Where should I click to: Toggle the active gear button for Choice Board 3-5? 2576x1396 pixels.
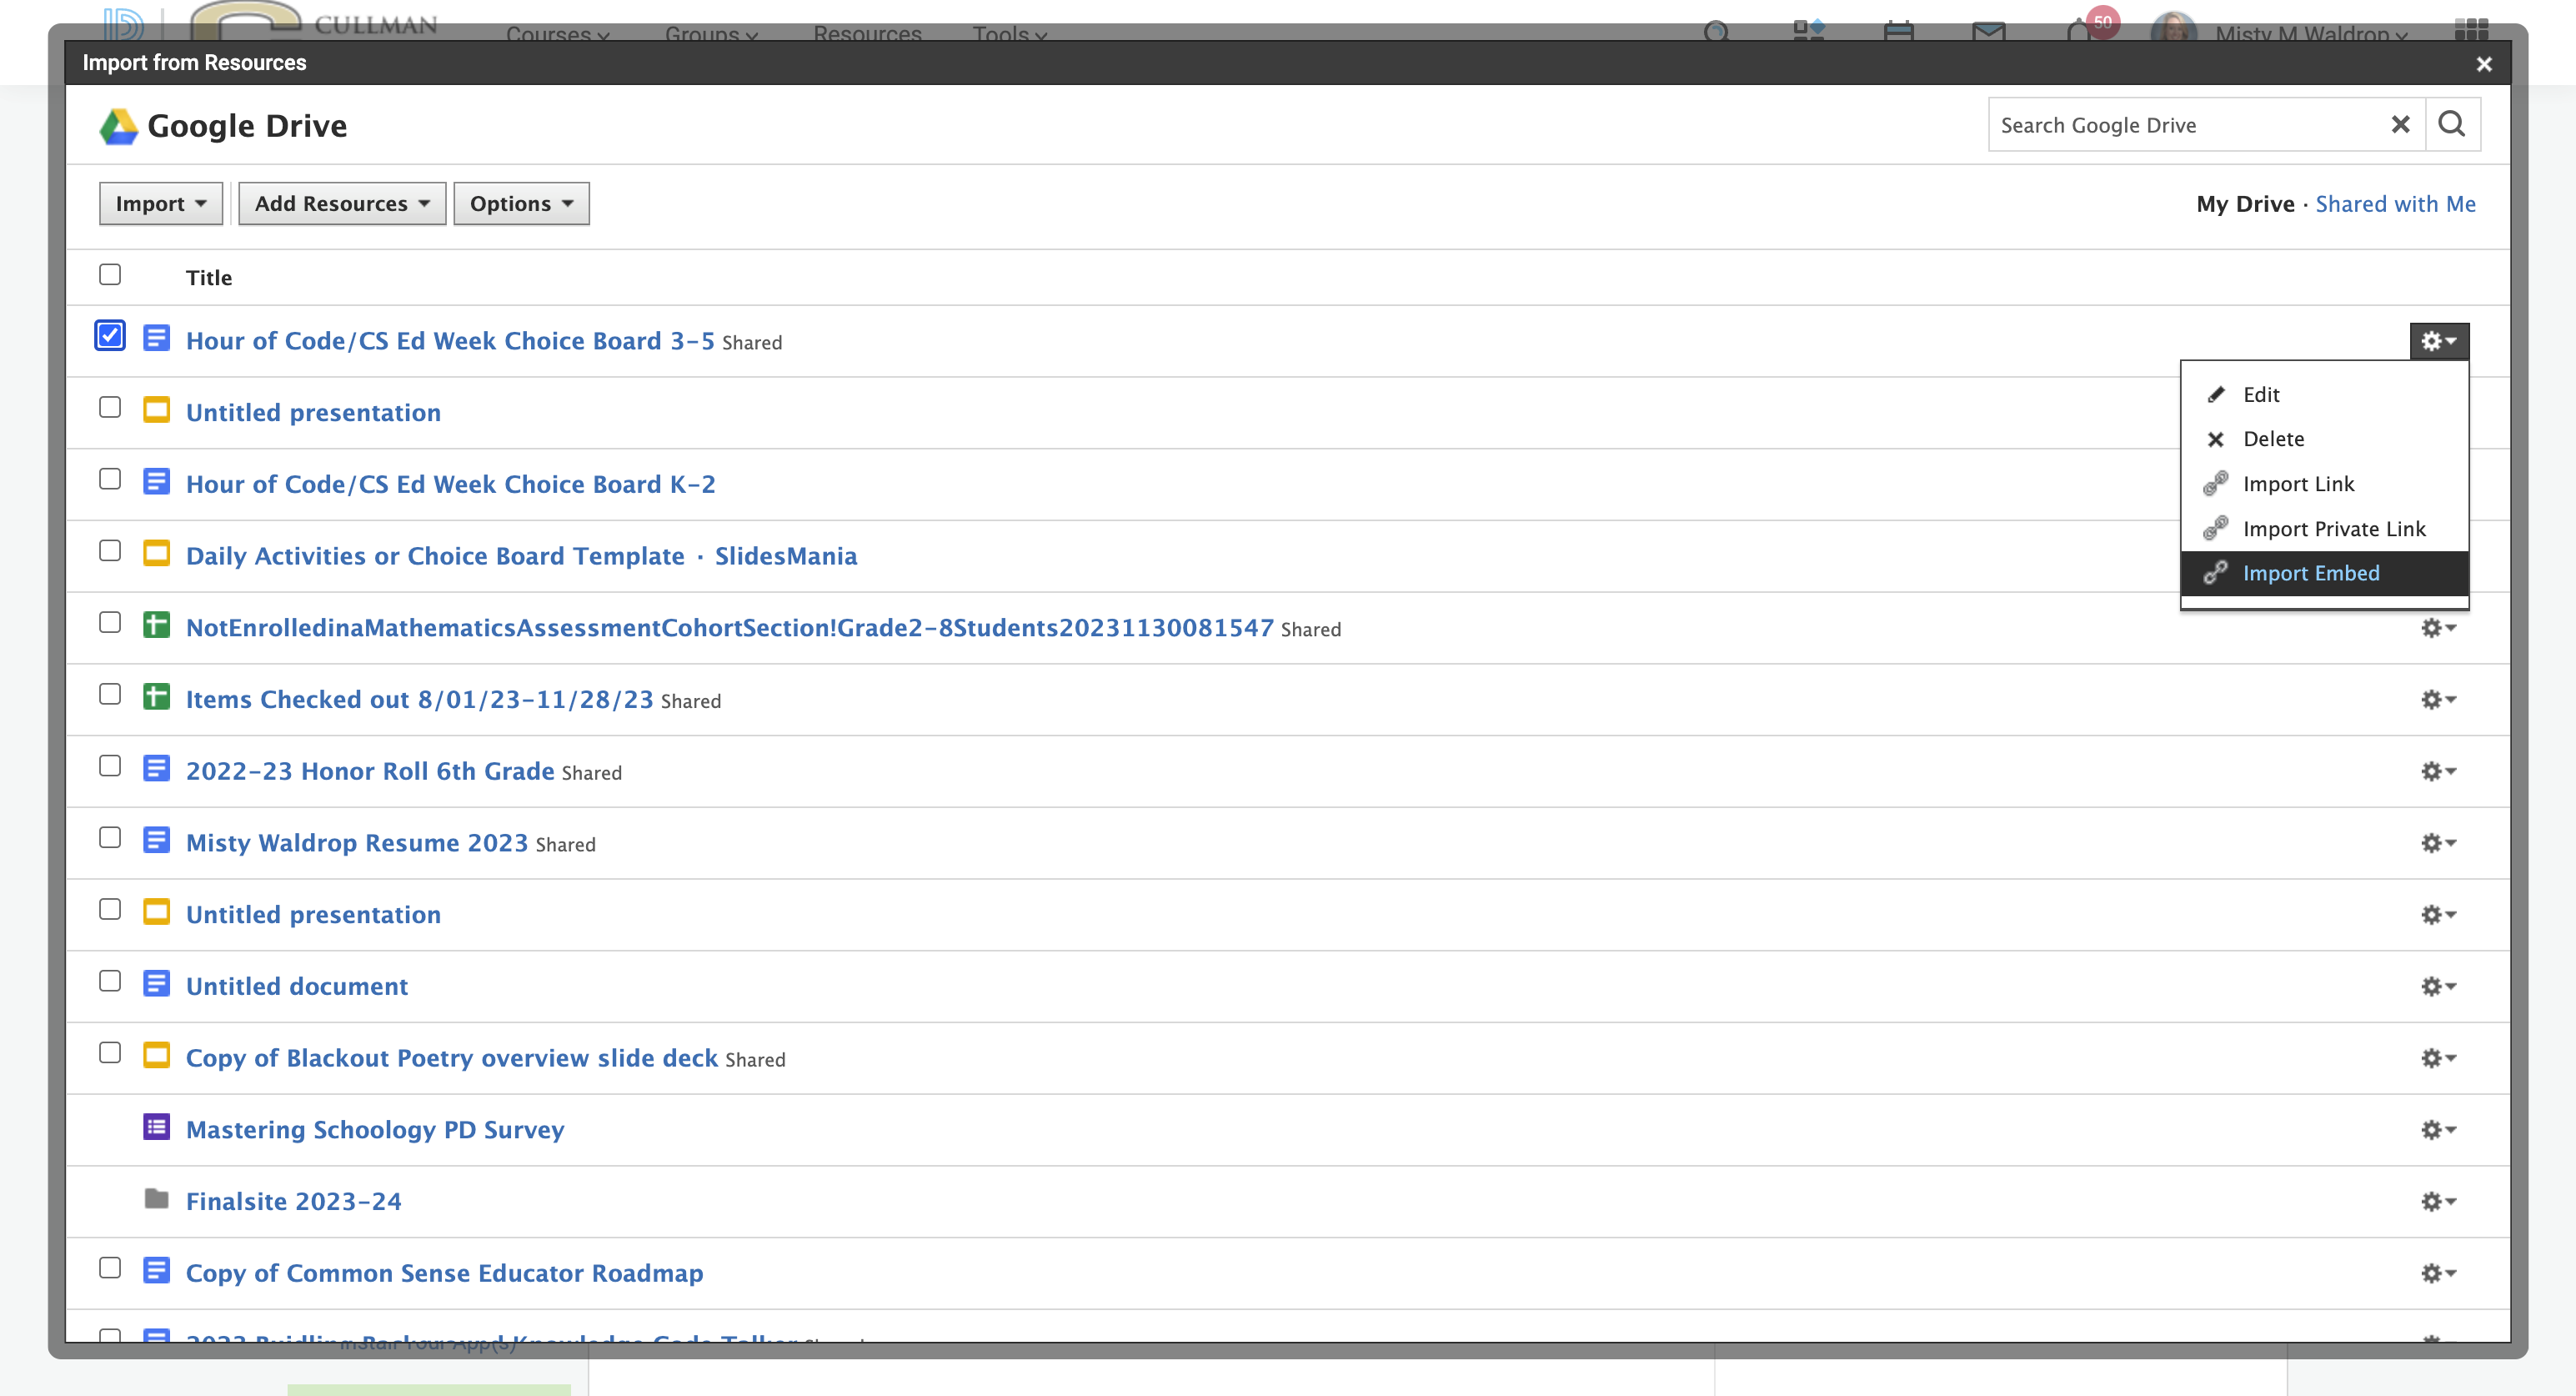coord(2439,341)
